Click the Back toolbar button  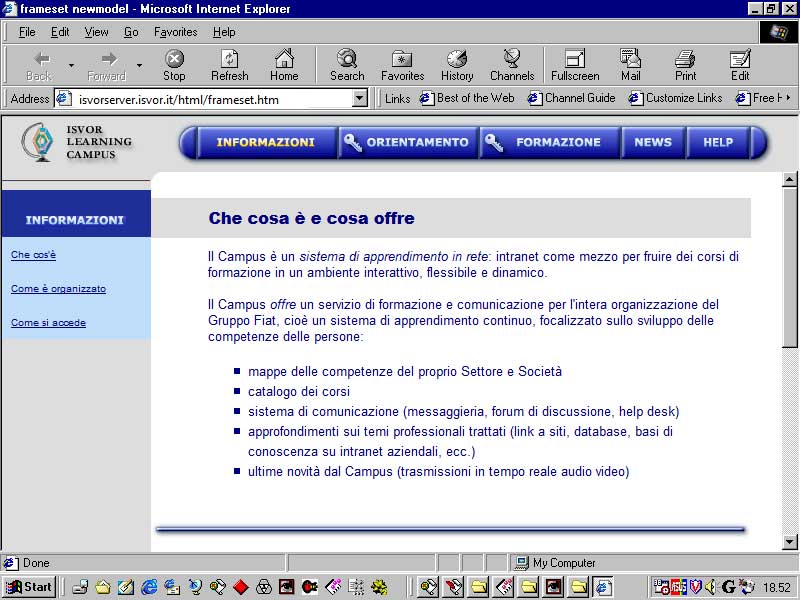pos(39,65)
